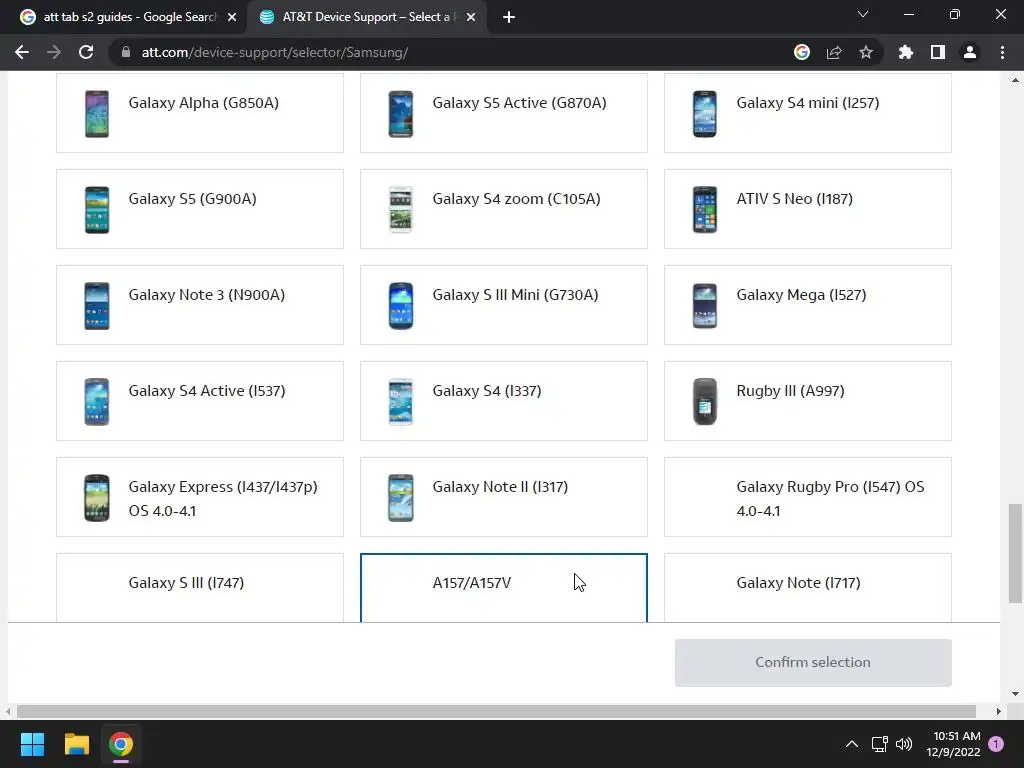View site security lock info
The width and height of the screenshot is (1024, 768).
click(x=126, y=52)
